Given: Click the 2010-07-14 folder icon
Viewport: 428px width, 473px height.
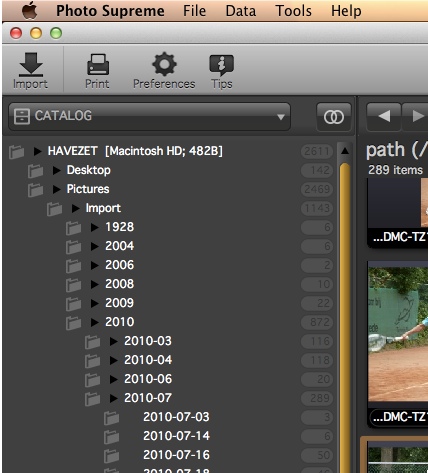Looking at the screenshot, I should tap(112, 436).
